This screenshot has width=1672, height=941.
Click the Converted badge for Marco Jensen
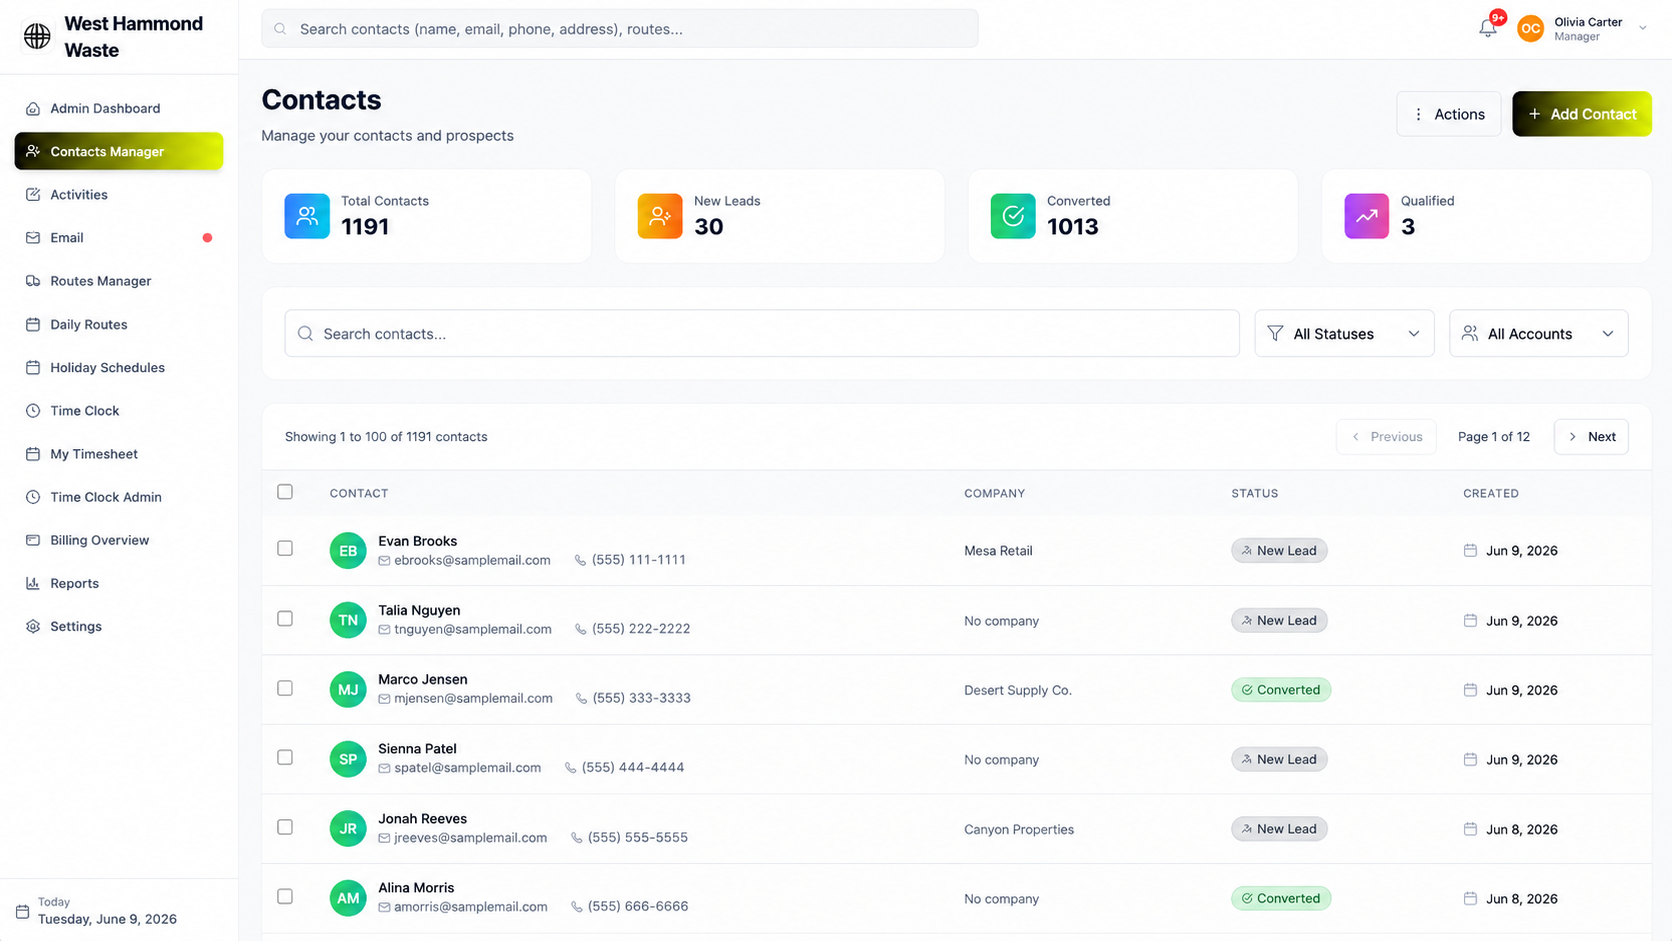click(1281, 690)
